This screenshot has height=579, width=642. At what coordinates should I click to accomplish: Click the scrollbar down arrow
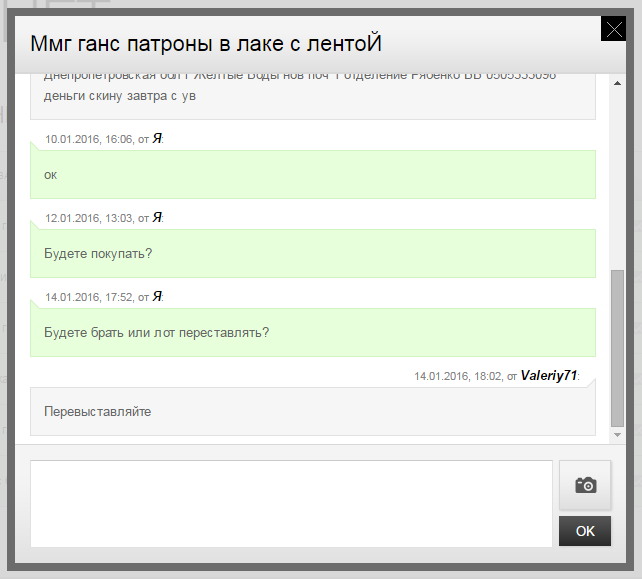pos(617,435)
